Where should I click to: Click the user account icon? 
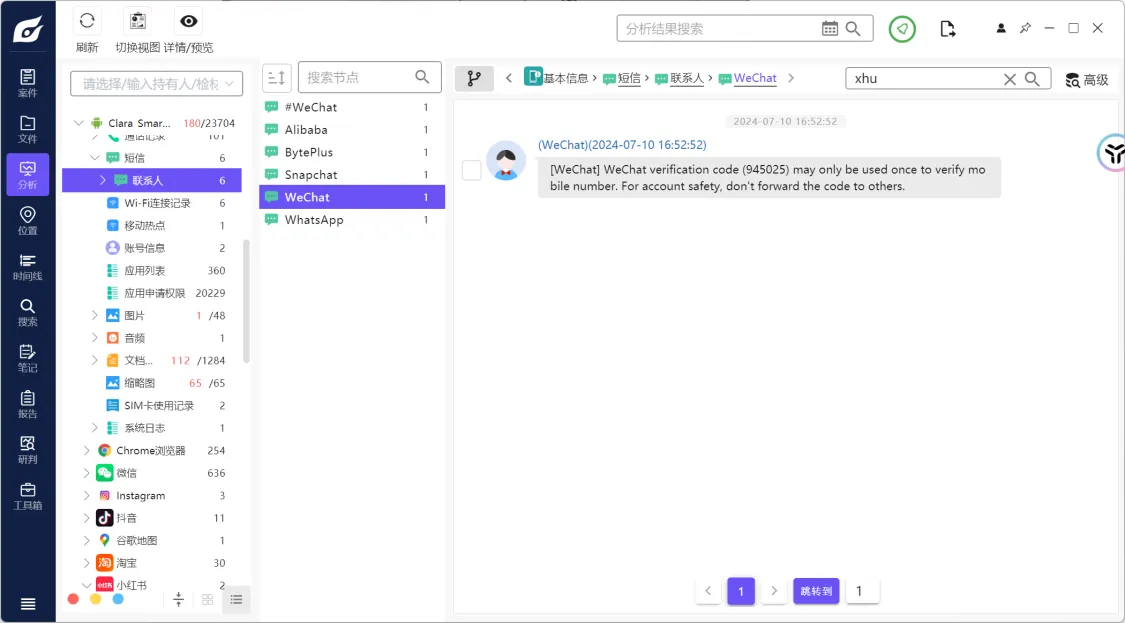pos(1001,28)
